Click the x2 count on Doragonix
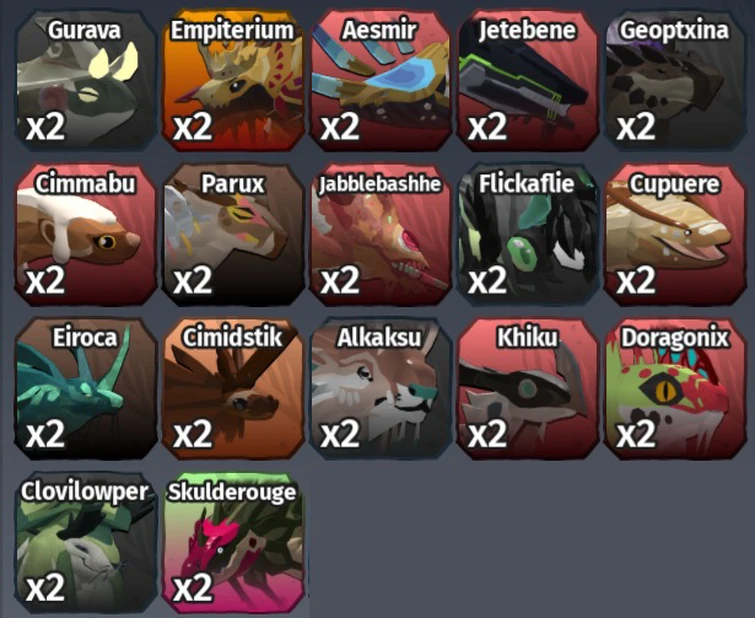This screenshot has width=755, height=618. tap(636, 434)
